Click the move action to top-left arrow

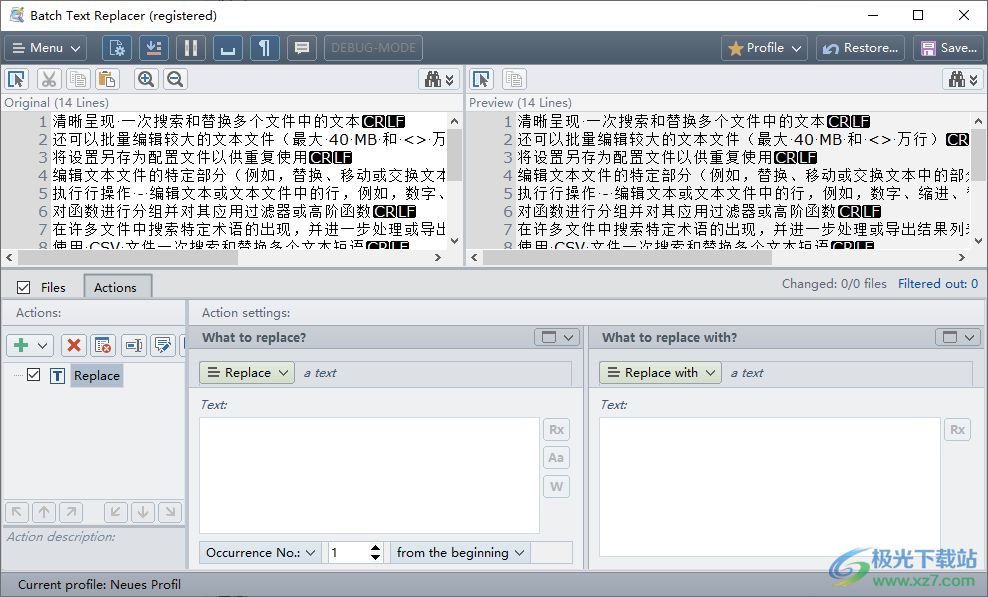(x=17, y=512)
